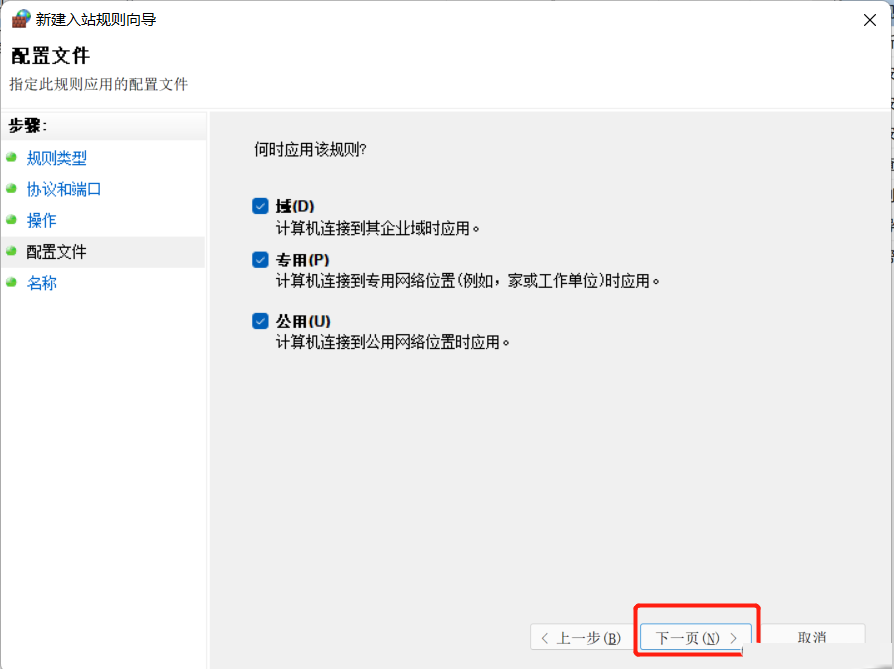Click the 配置文件 page heading
Image resolution: width=894 pixels, height=669 pixels.
[x=50, y=56]
